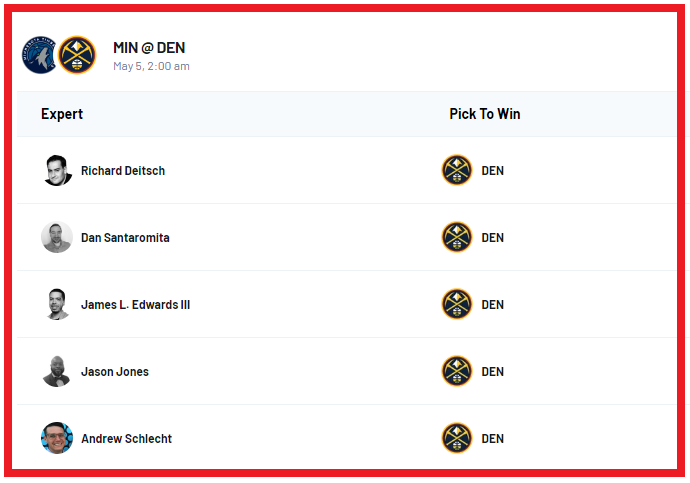Click the Pick To Win column header
The width and height of the screenshot is (690, 483).
point(485,114)
